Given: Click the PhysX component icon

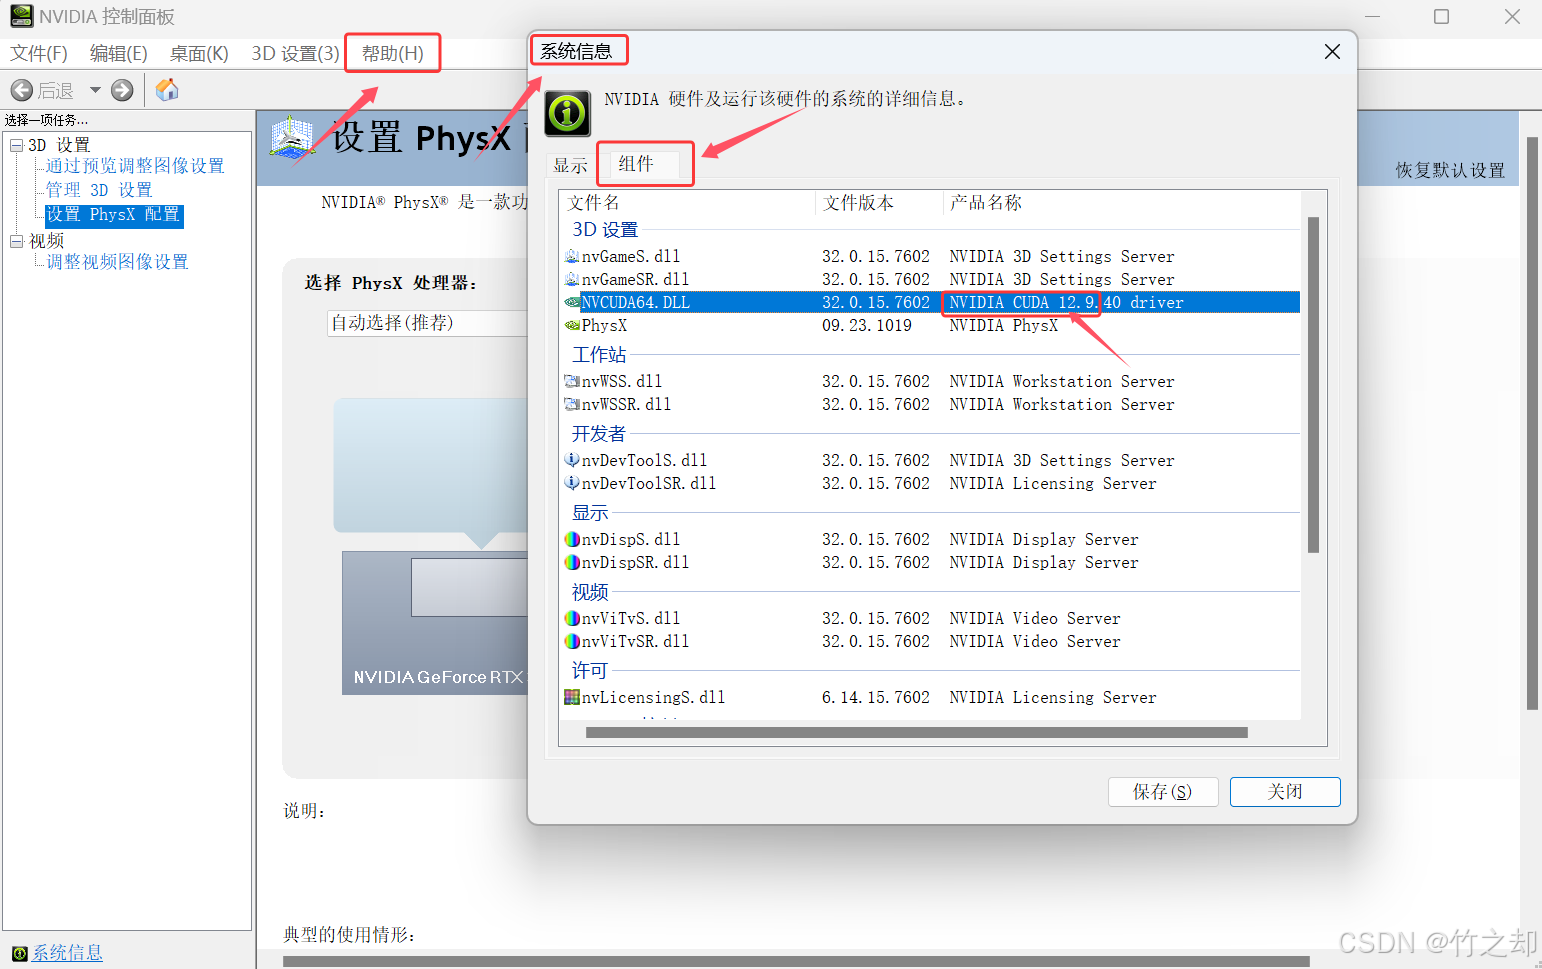Looking at the screenshot, I should pyautogui.click(x=572, y=325).
